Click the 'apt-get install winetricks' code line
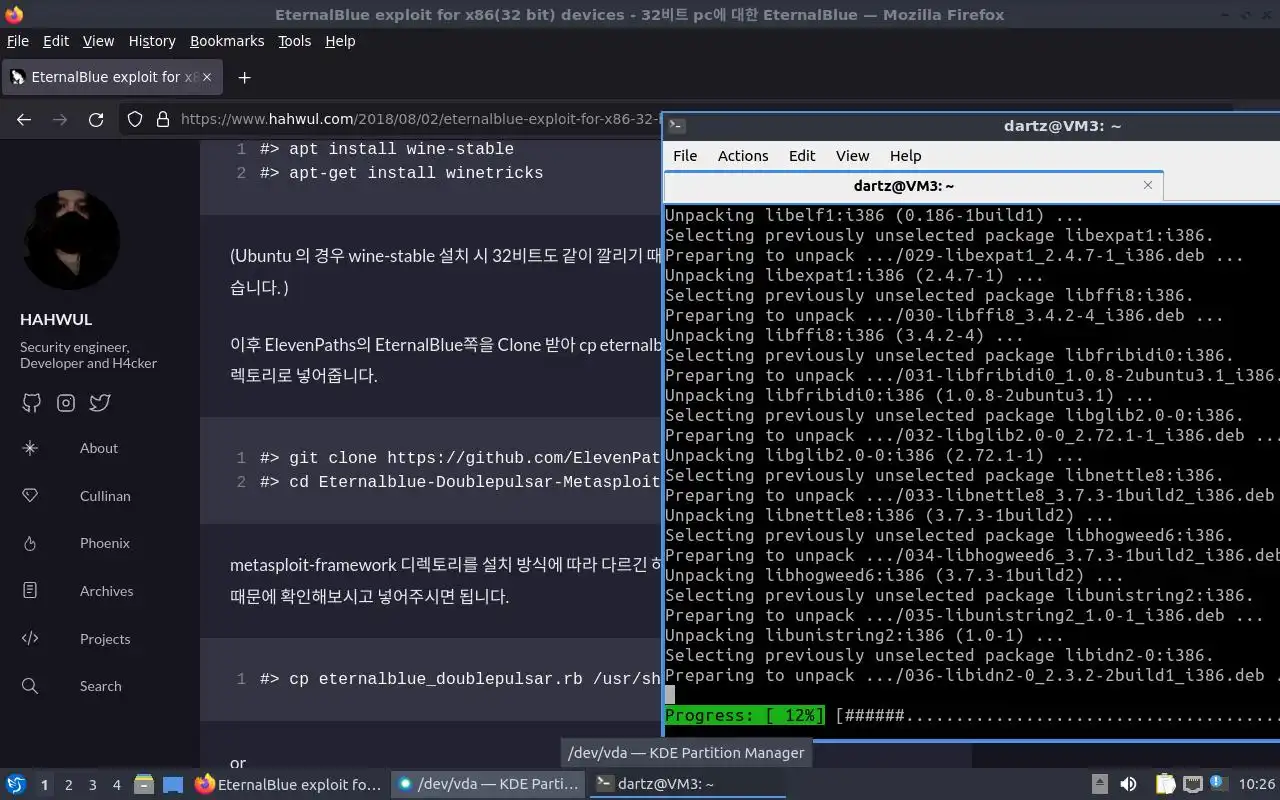This screenshot has height=800, width=1280. coord(402,173)
